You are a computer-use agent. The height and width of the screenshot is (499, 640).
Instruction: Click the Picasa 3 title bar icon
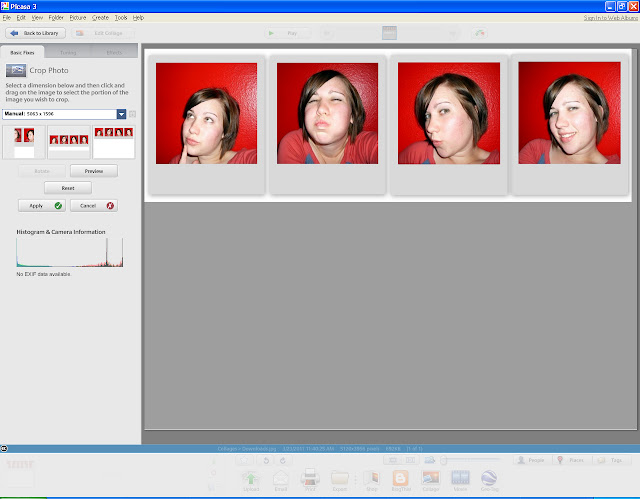5,6
